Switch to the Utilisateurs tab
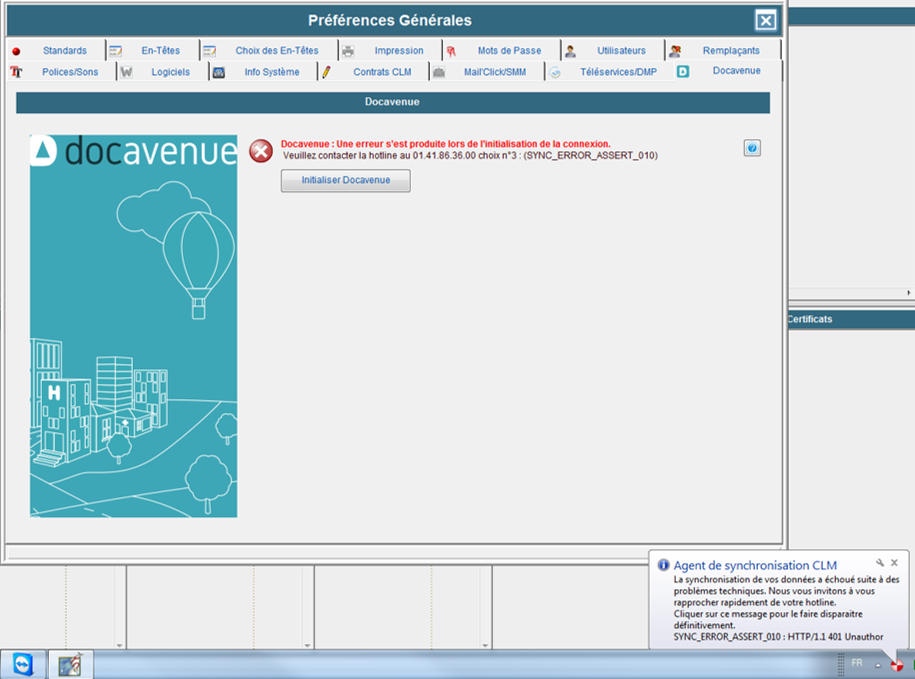This screenshot has height=679, width=915. (621, 50)
